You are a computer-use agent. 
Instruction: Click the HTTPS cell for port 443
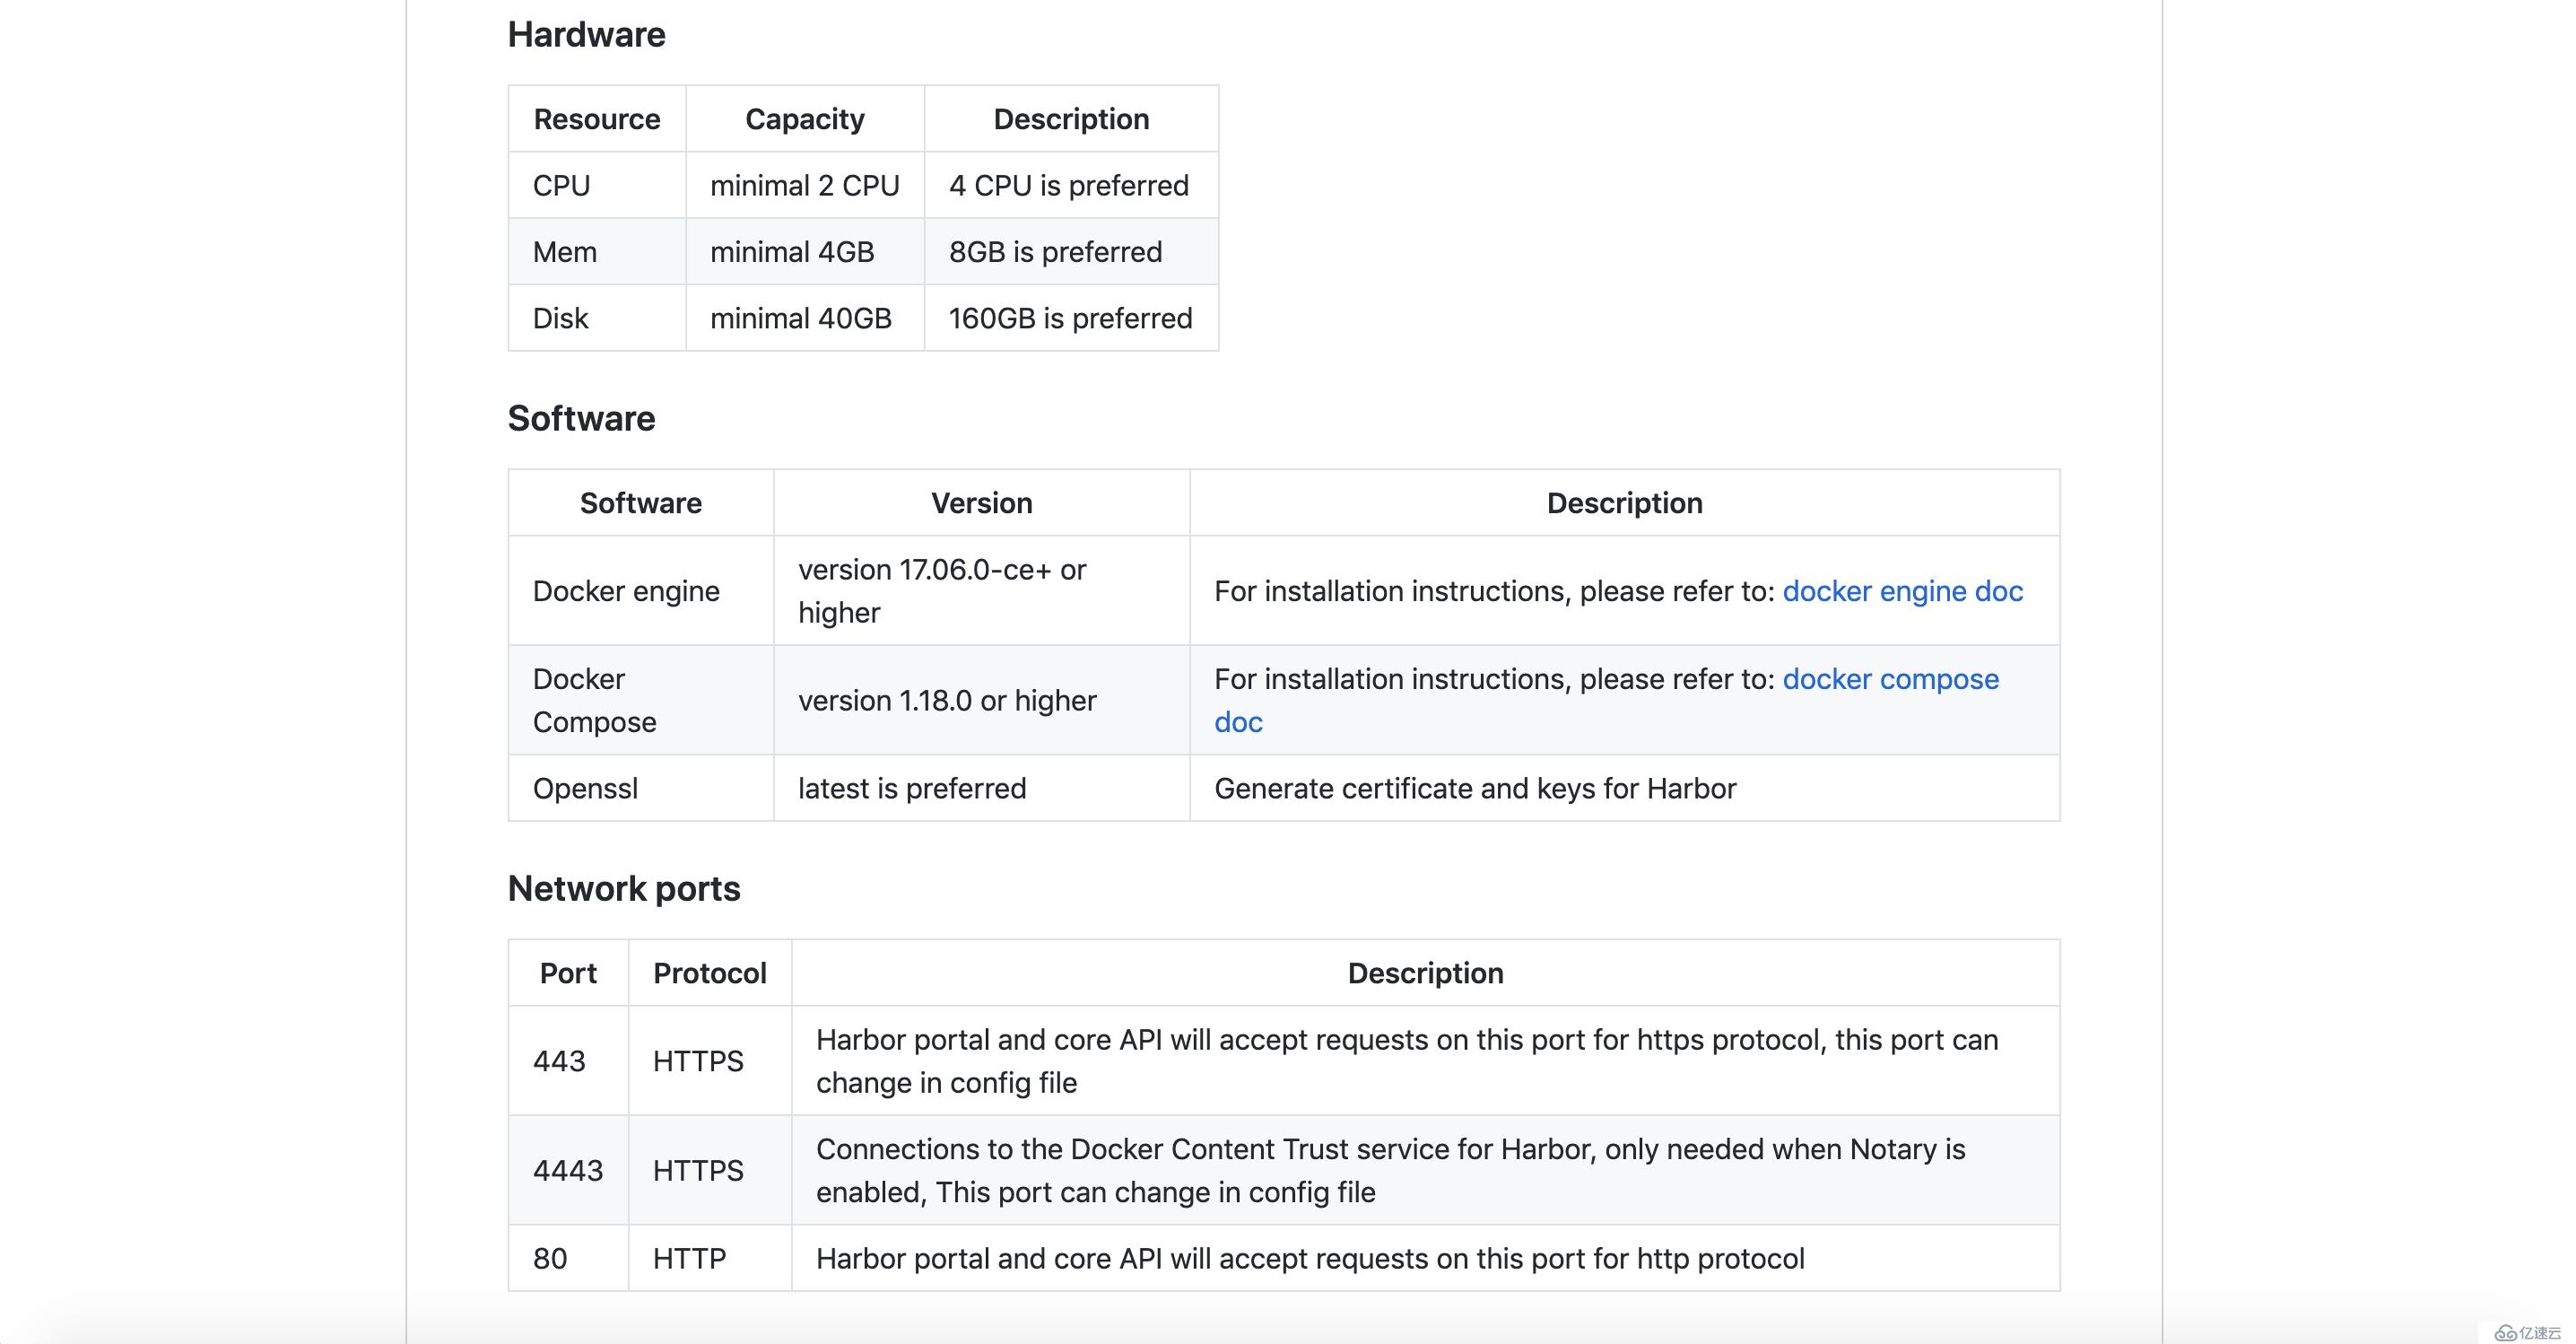(710, 1061)
